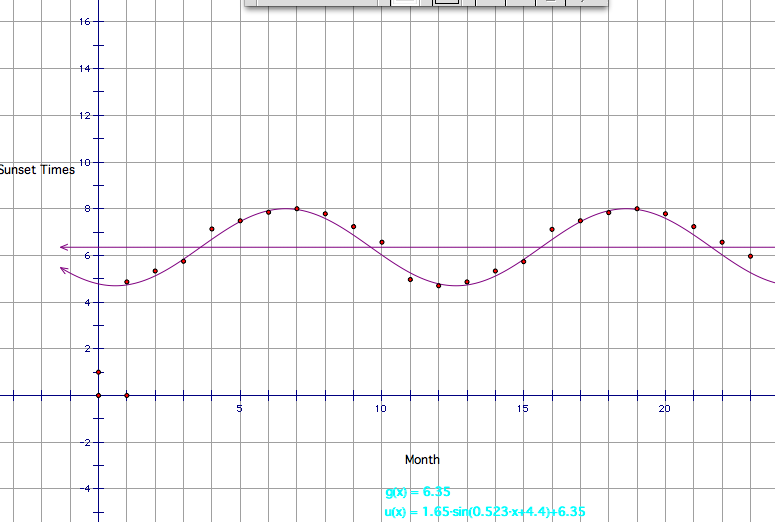Image resolution: width=775 pixels, height=522 pixels.
Task: Click the "Sunset Times" y-axis label
Action: (x=37, y=170)
